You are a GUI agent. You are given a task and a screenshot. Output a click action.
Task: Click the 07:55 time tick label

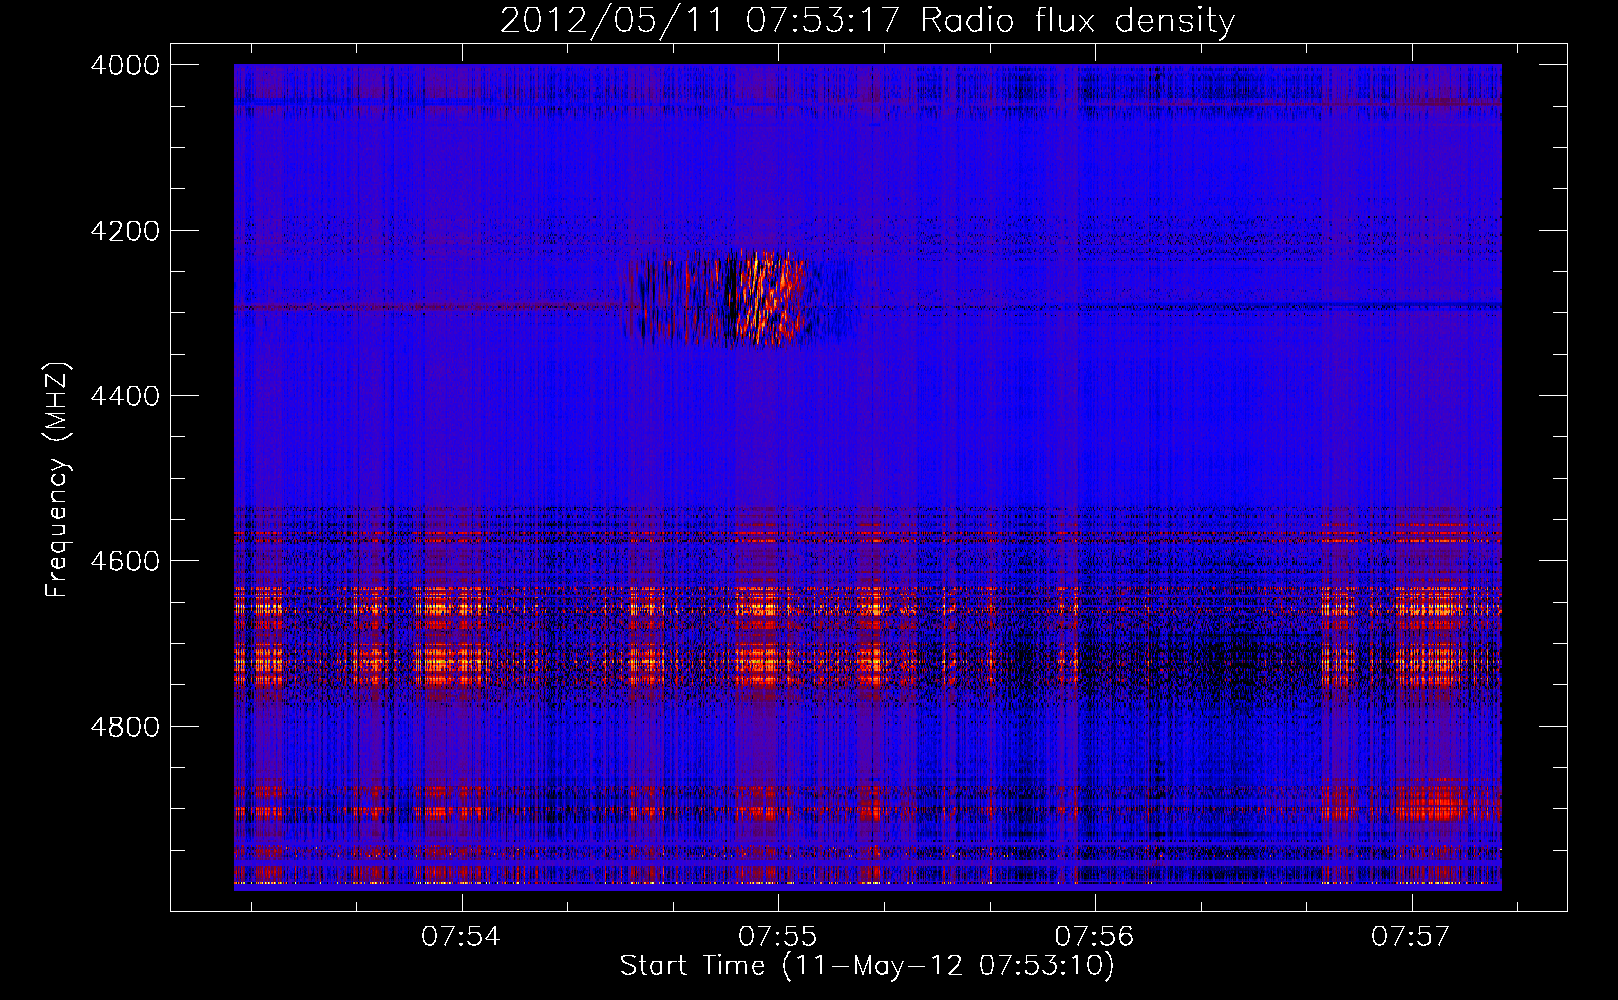pyautogui.click(x=777, y=937)
